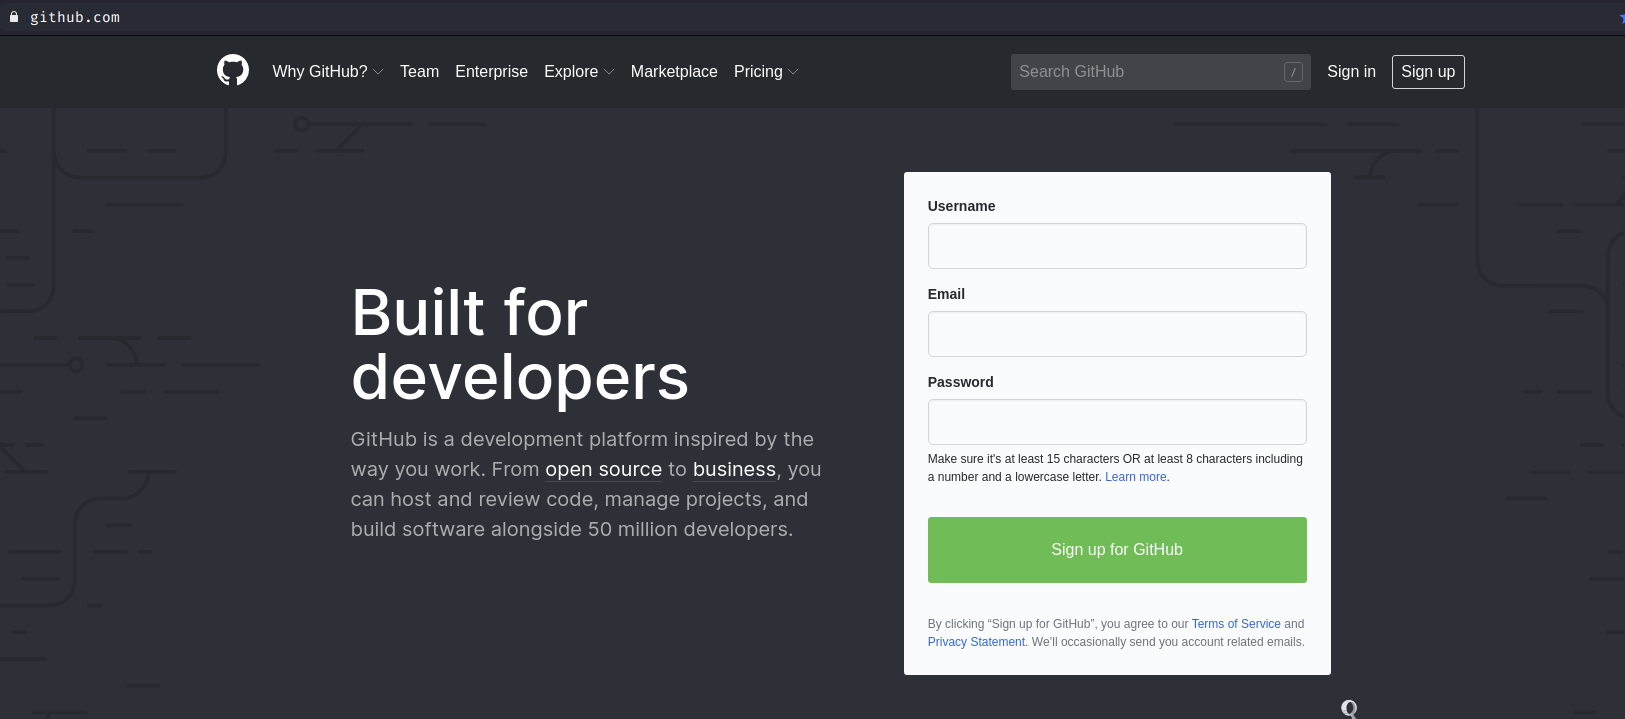
Task: Open the Team page from navigation
Action: 419,72
